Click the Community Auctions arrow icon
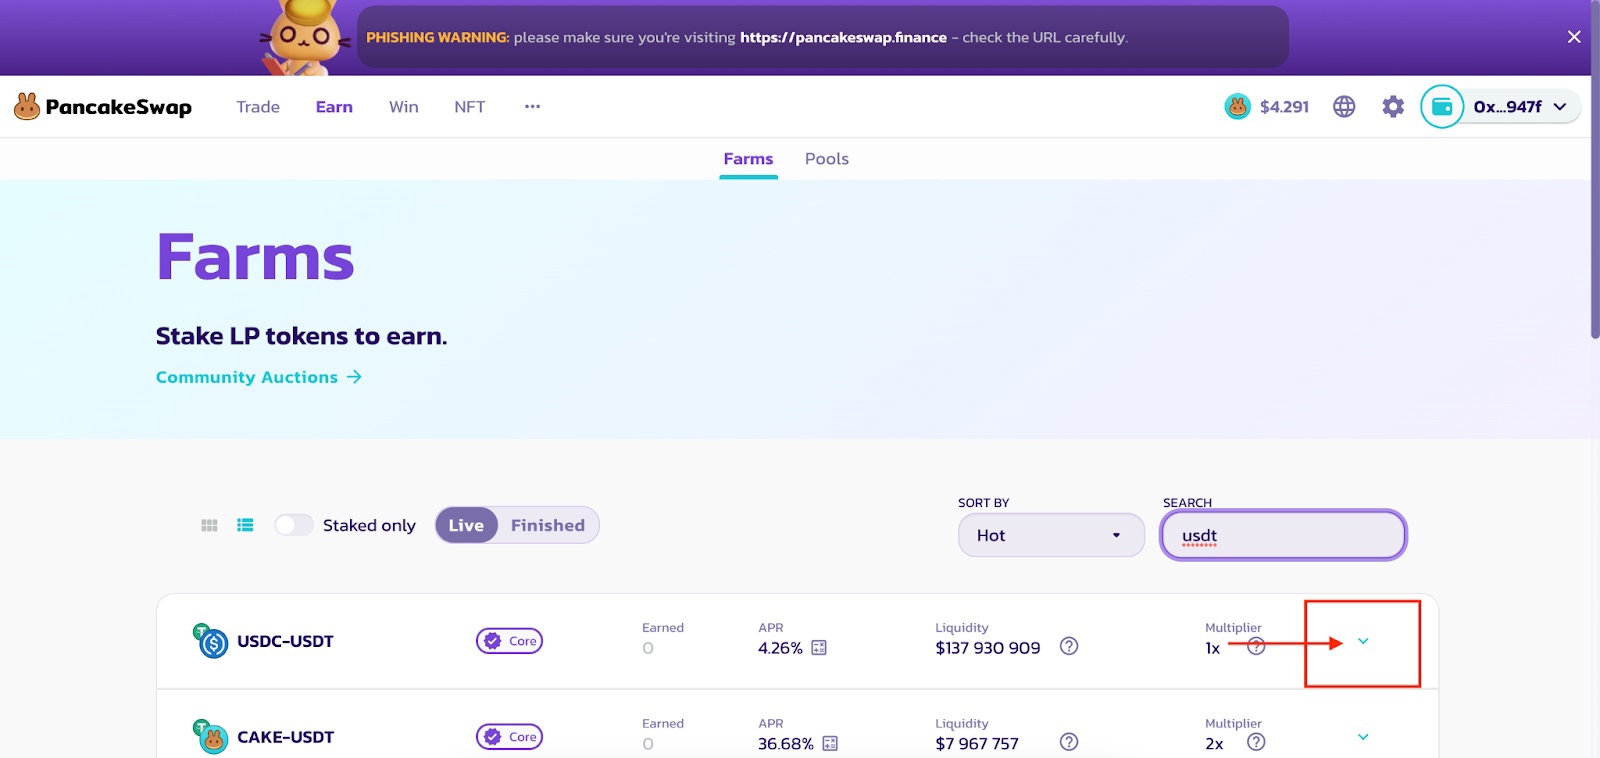 point(354,377)
